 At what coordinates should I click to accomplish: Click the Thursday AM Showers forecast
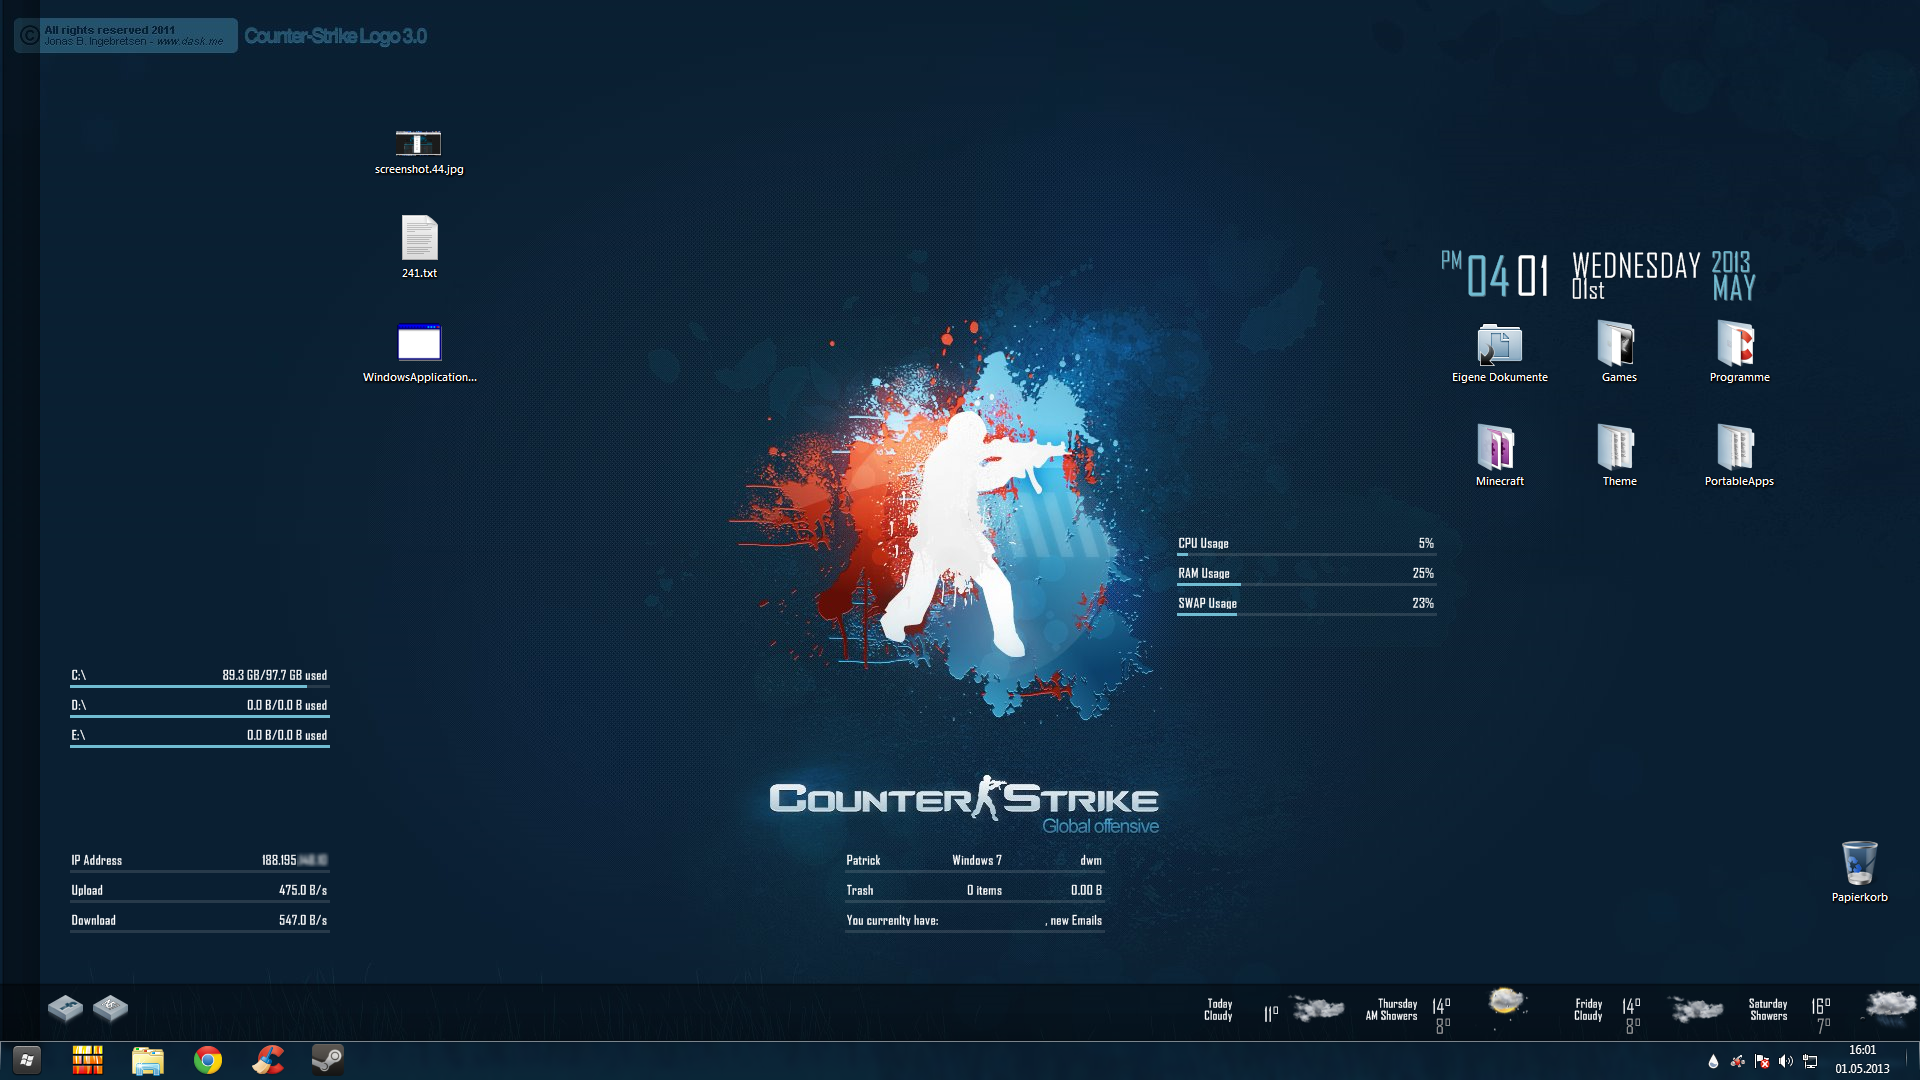[1392, 1010]
